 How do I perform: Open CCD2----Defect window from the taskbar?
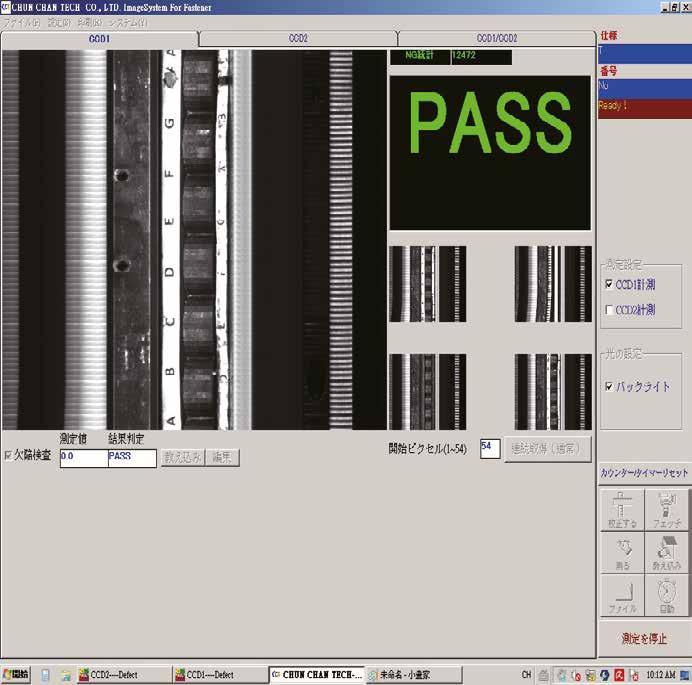pos(124,674)
